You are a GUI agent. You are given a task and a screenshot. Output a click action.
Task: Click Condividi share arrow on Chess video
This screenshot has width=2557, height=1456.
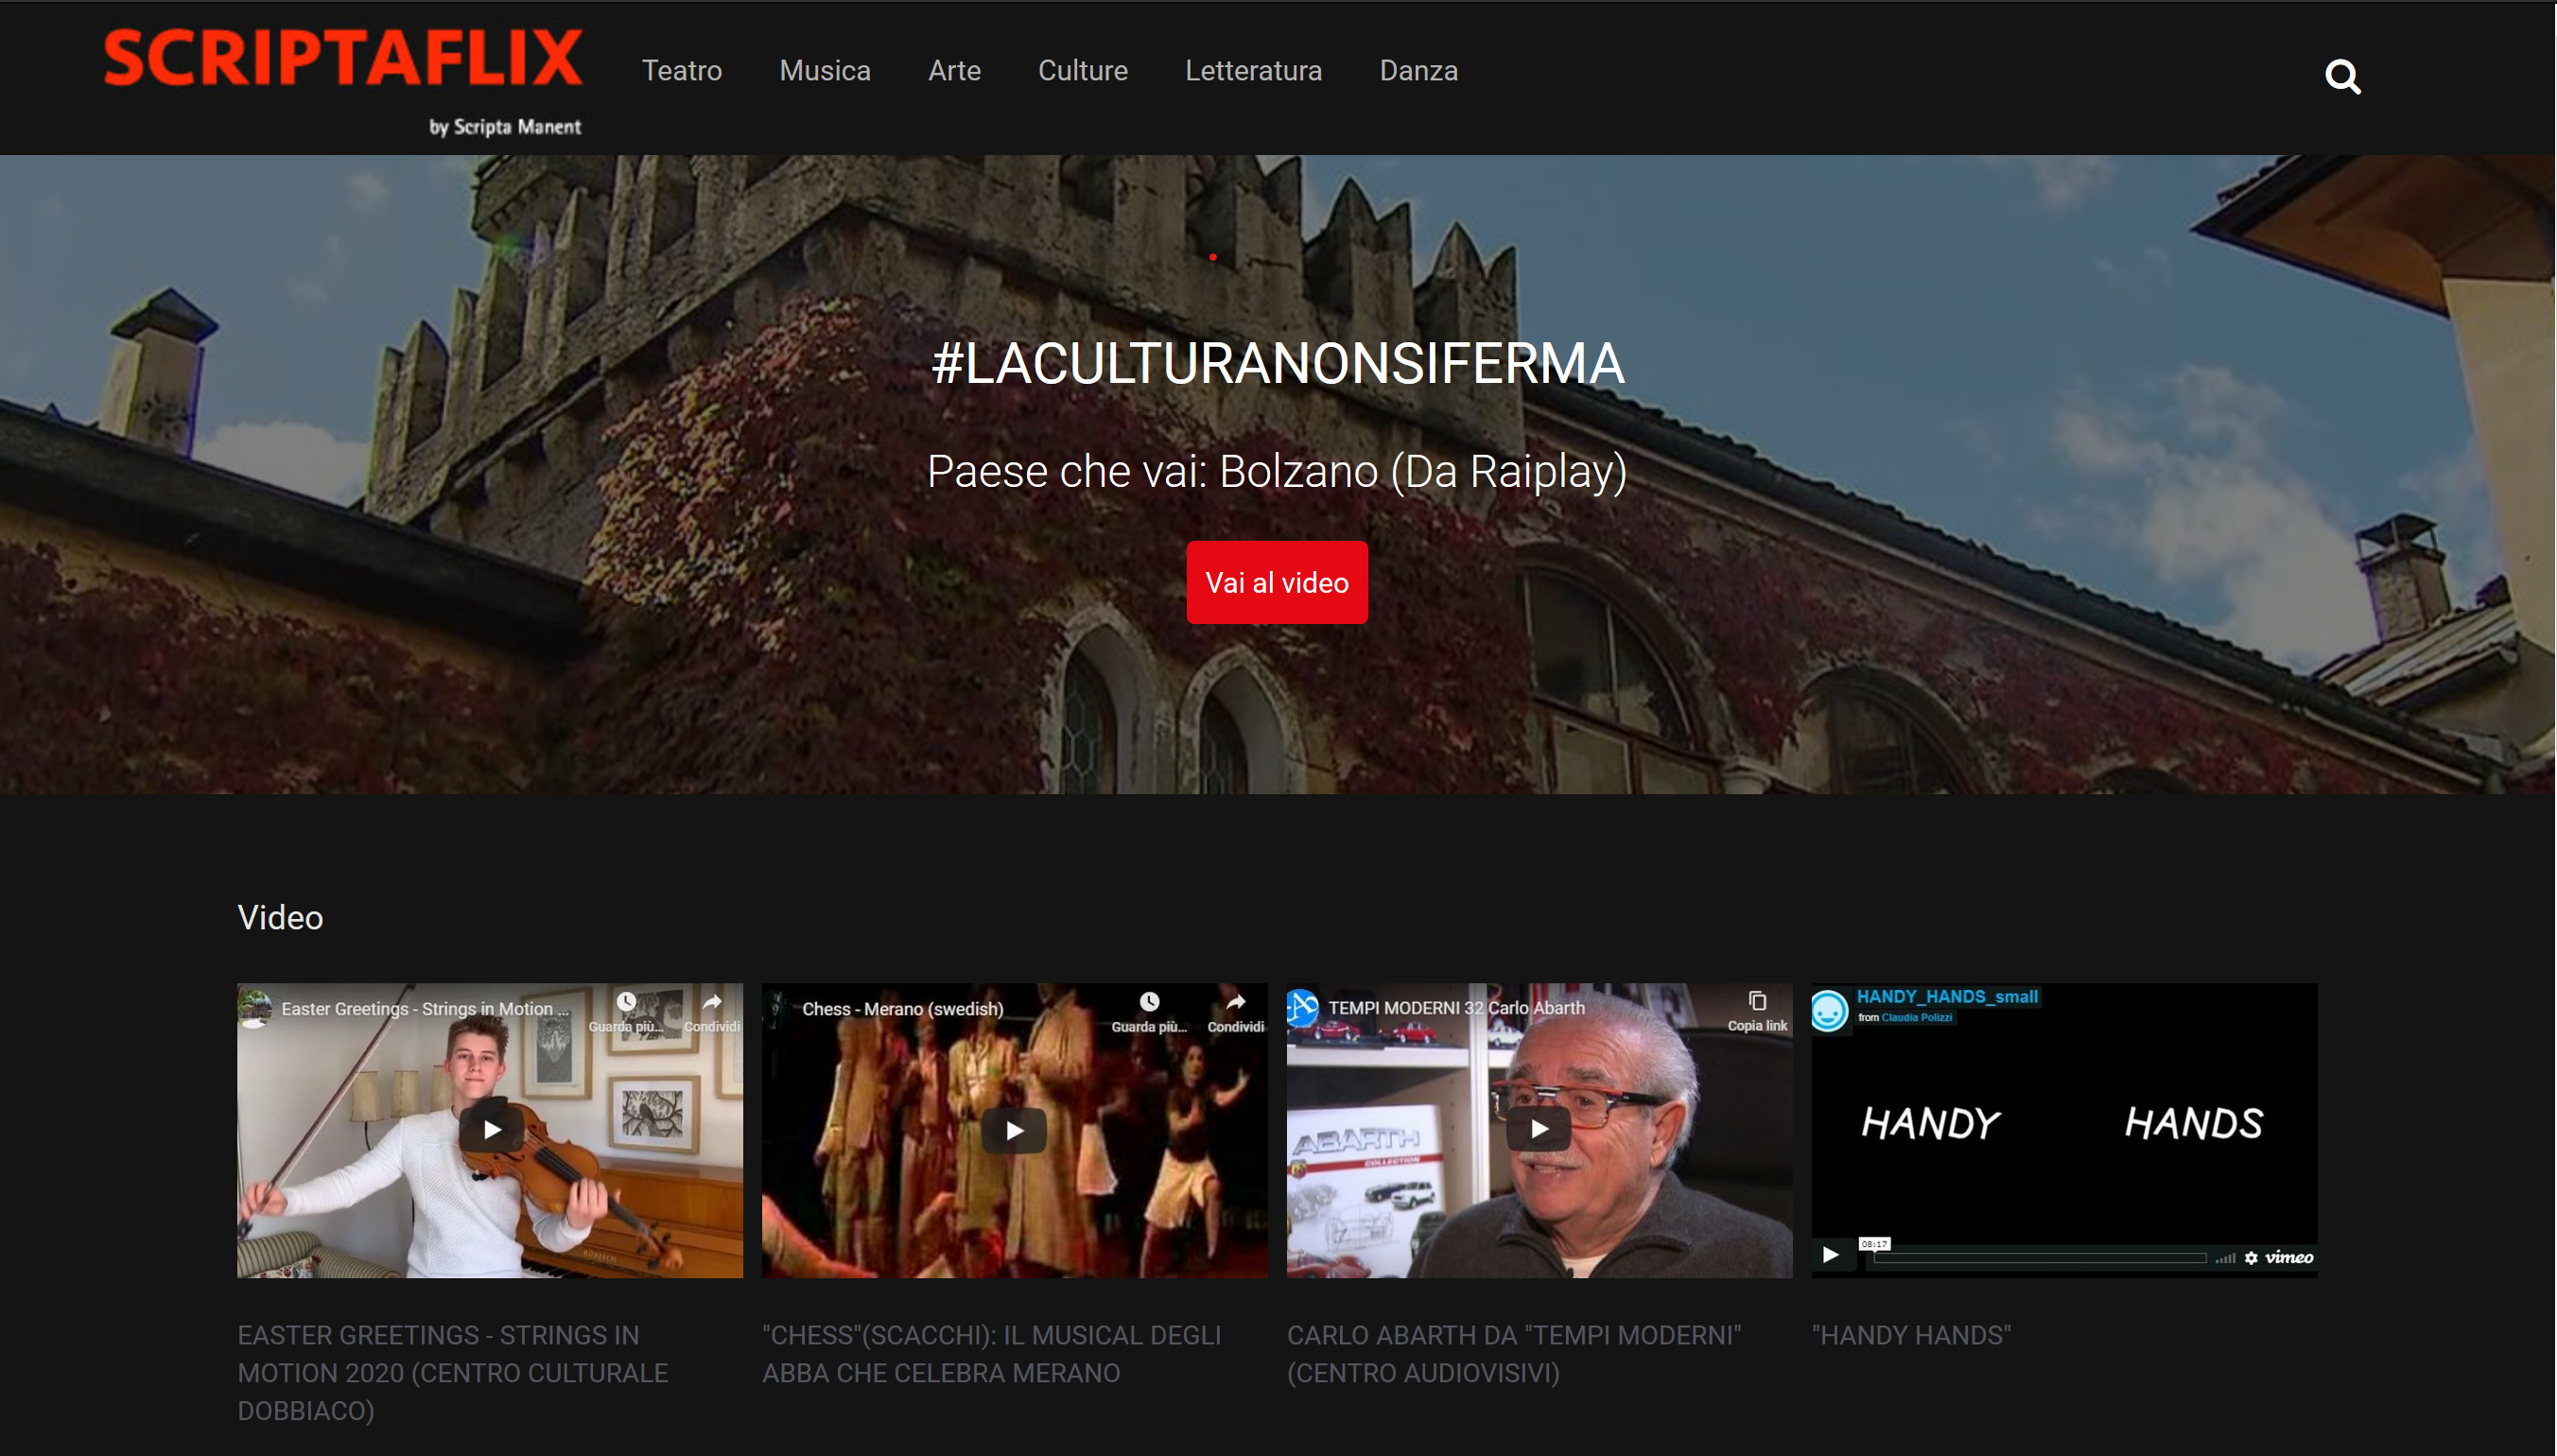point(1236,1002)
